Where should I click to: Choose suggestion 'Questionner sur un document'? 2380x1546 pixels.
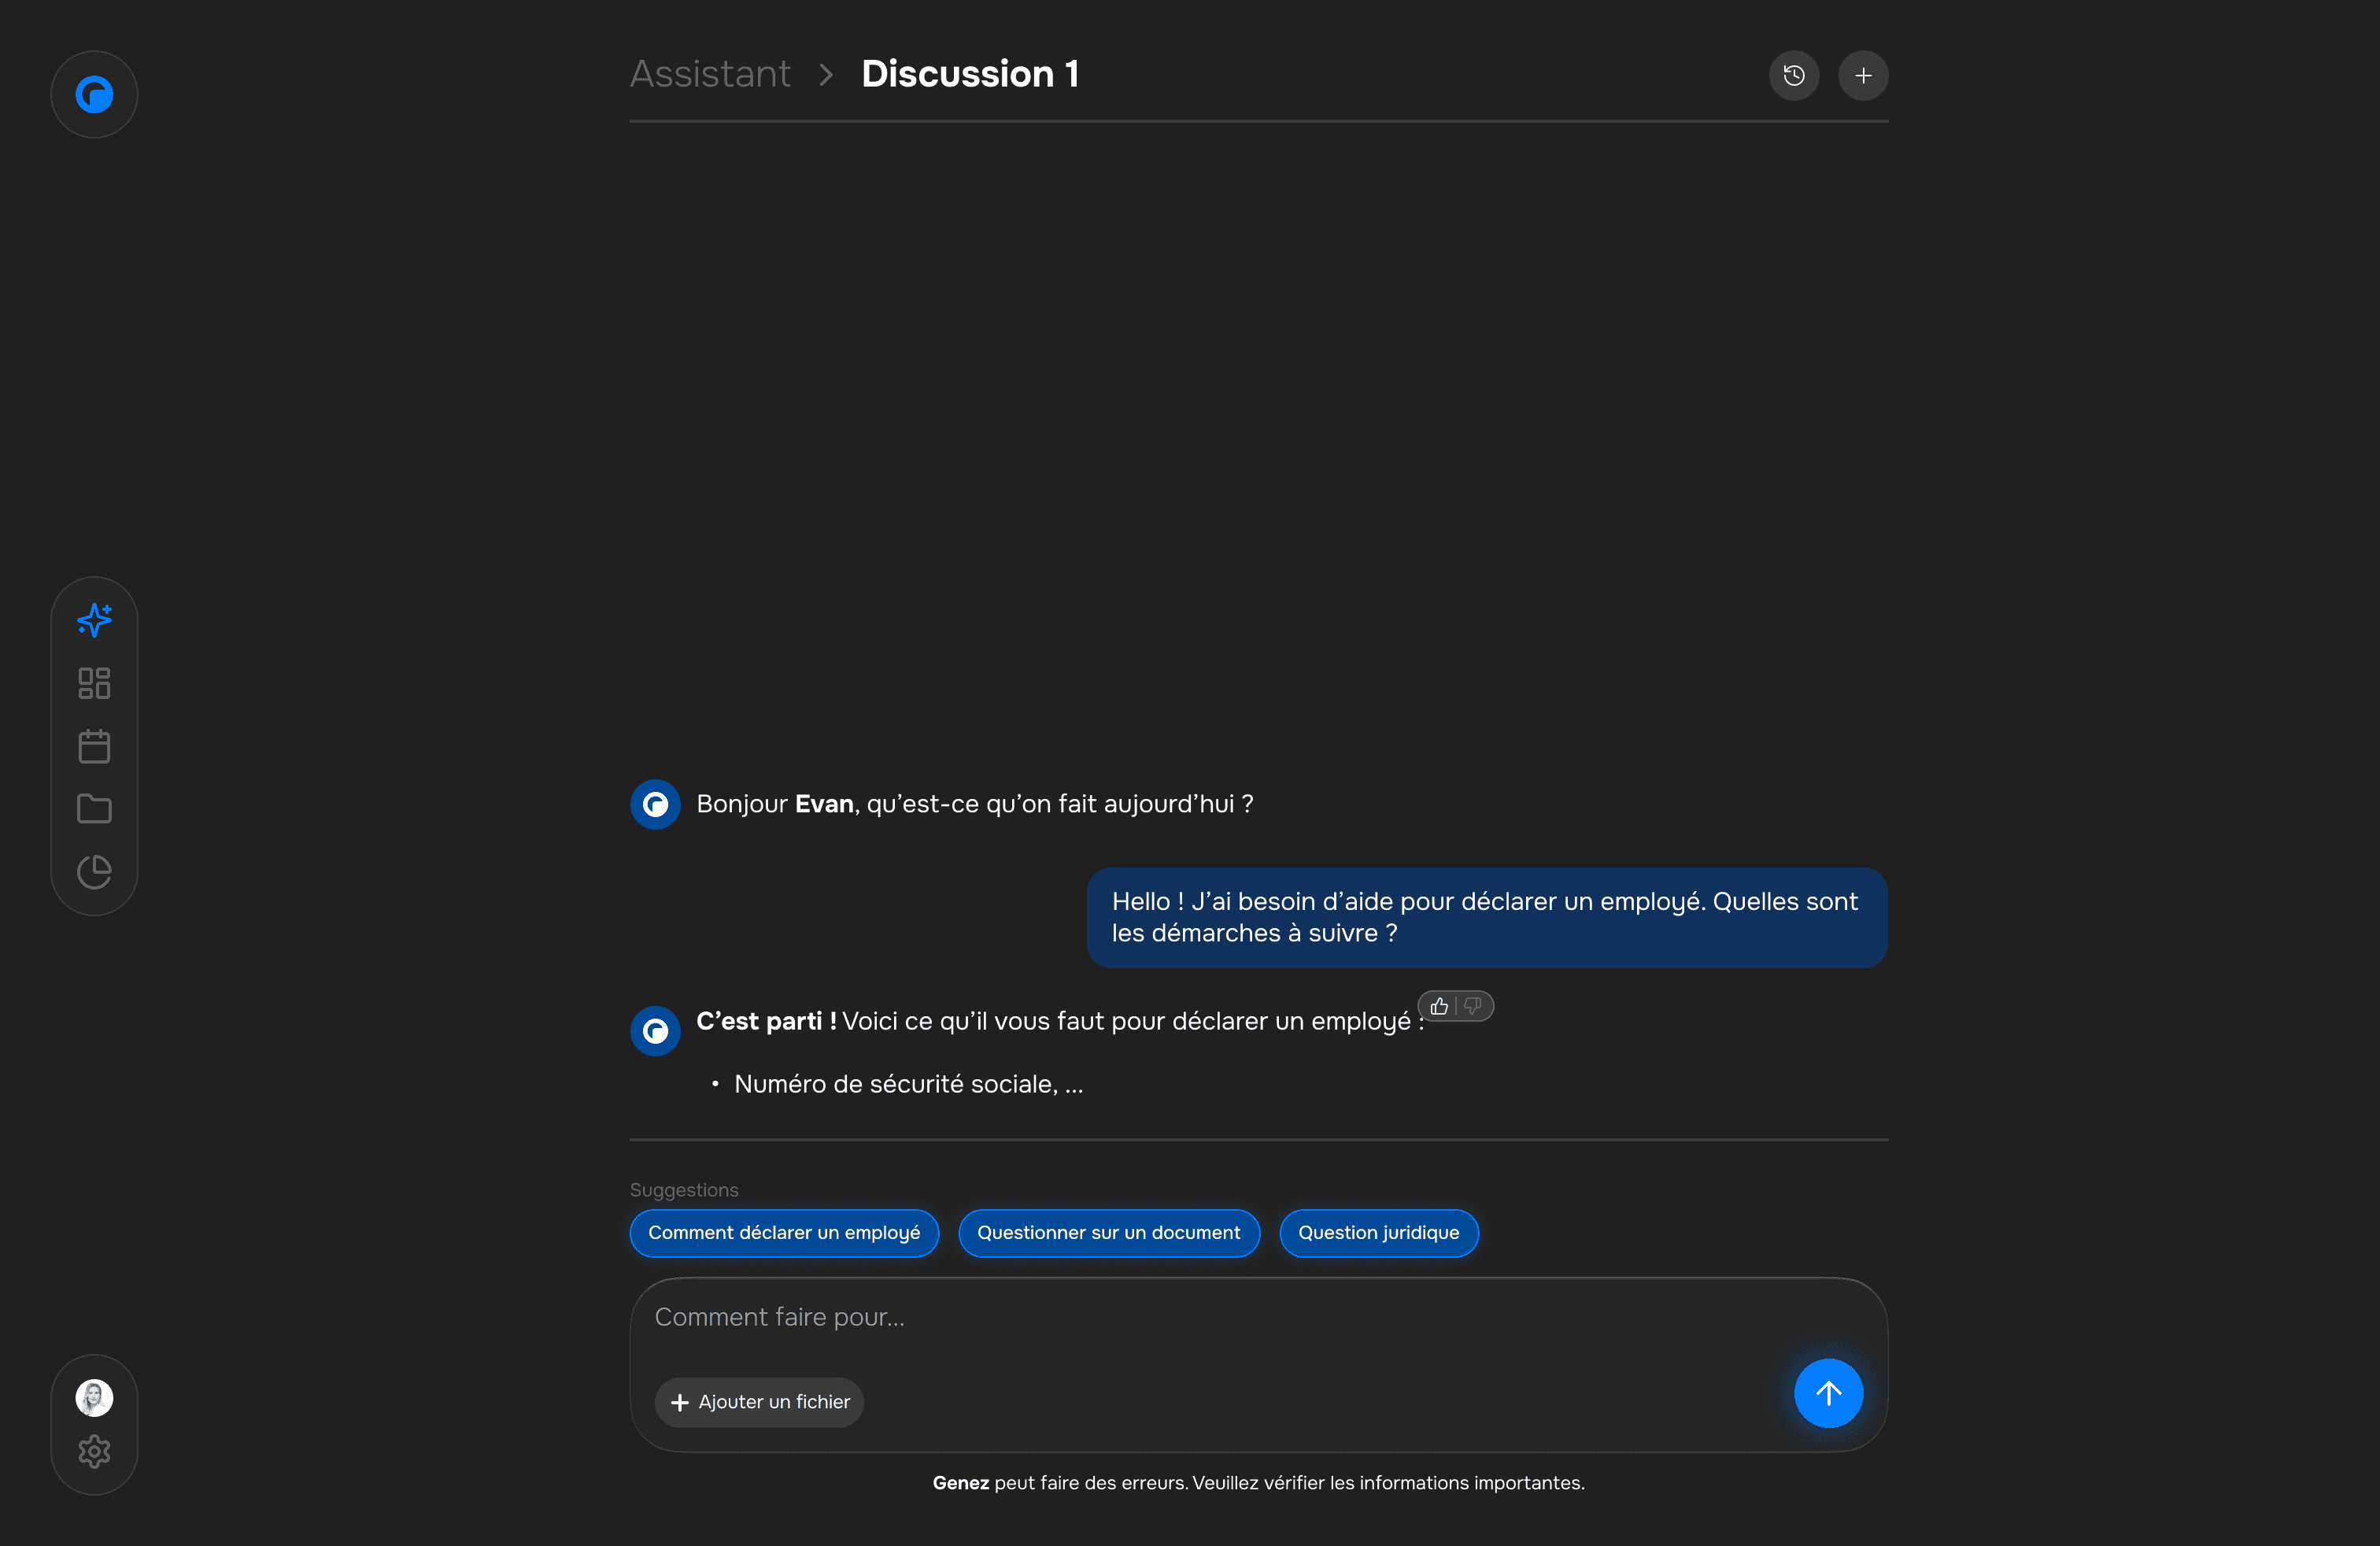coord(1108,1232)
